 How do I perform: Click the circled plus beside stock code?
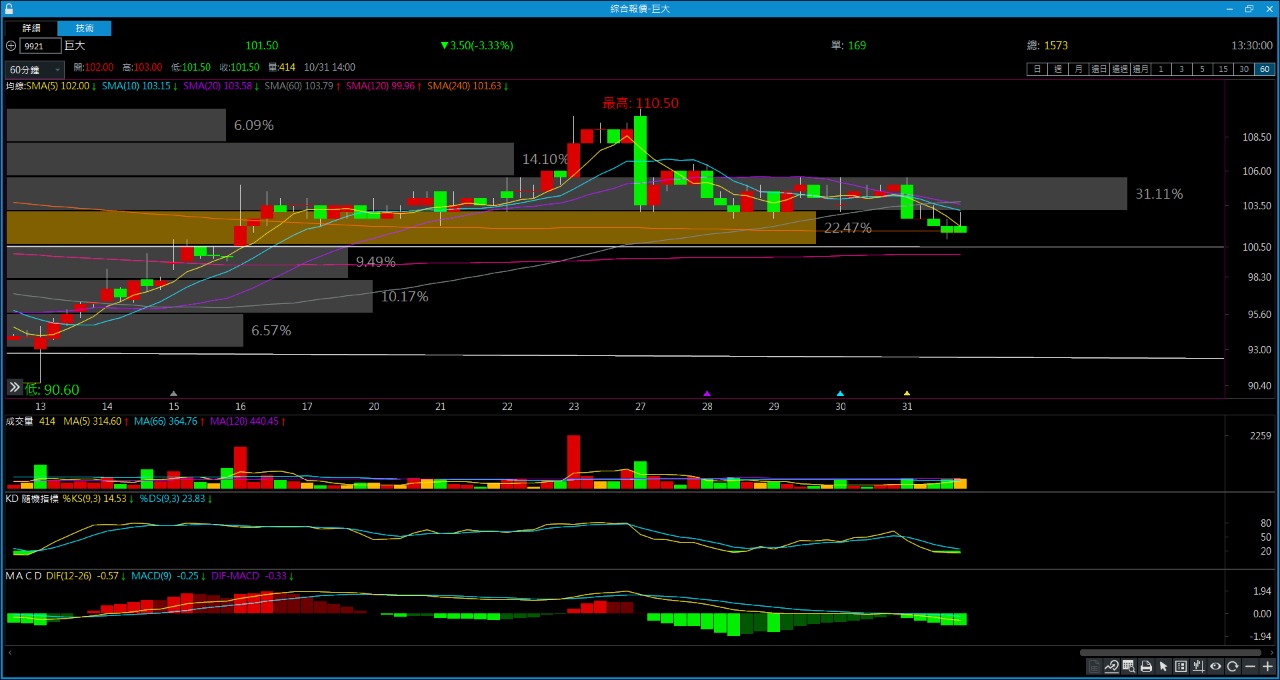tap(11, 46)
